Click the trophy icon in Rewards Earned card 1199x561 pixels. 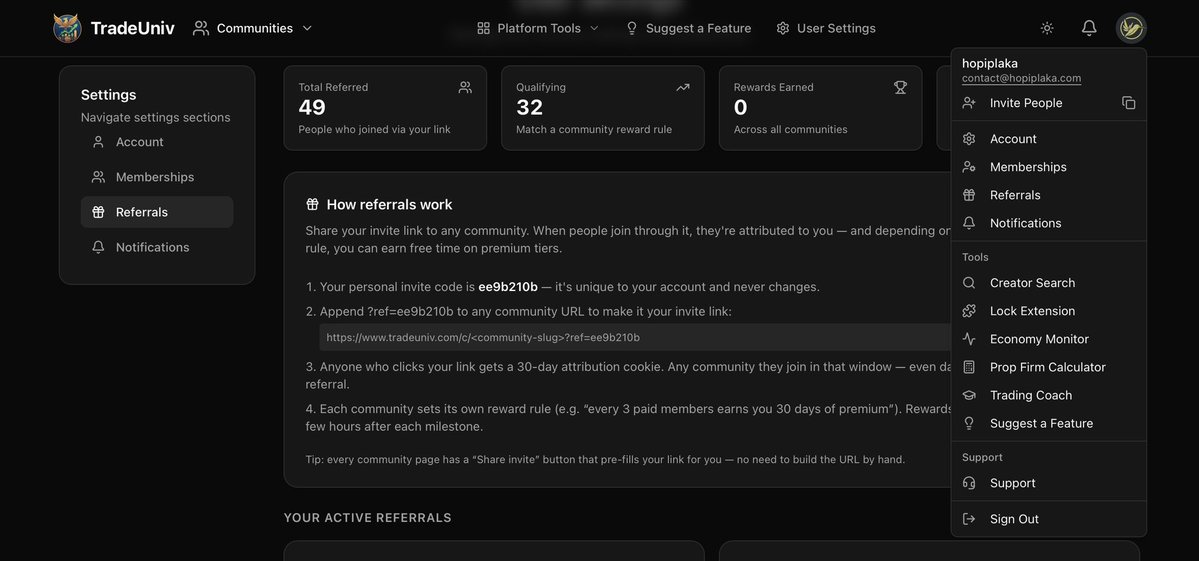[900, 87]
